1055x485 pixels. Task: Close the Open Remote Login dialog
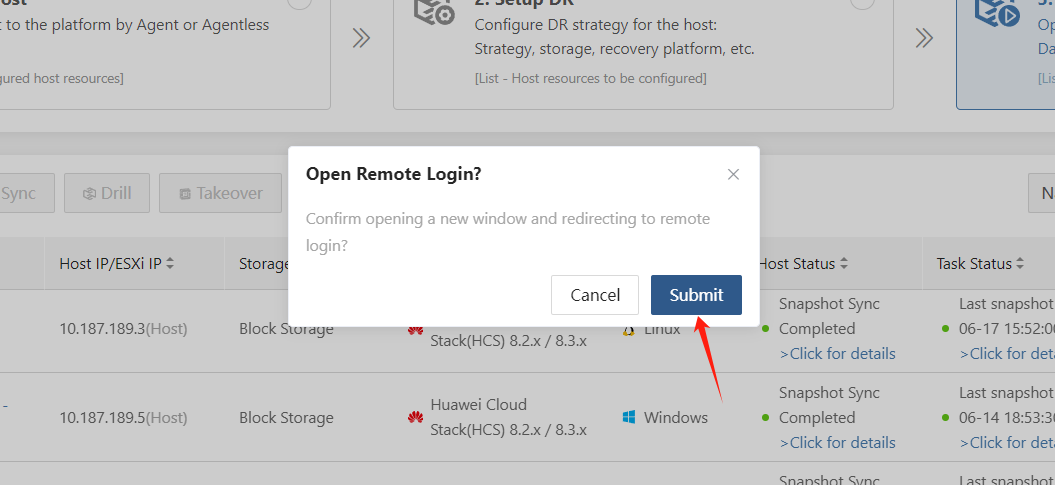coord(733,174)
